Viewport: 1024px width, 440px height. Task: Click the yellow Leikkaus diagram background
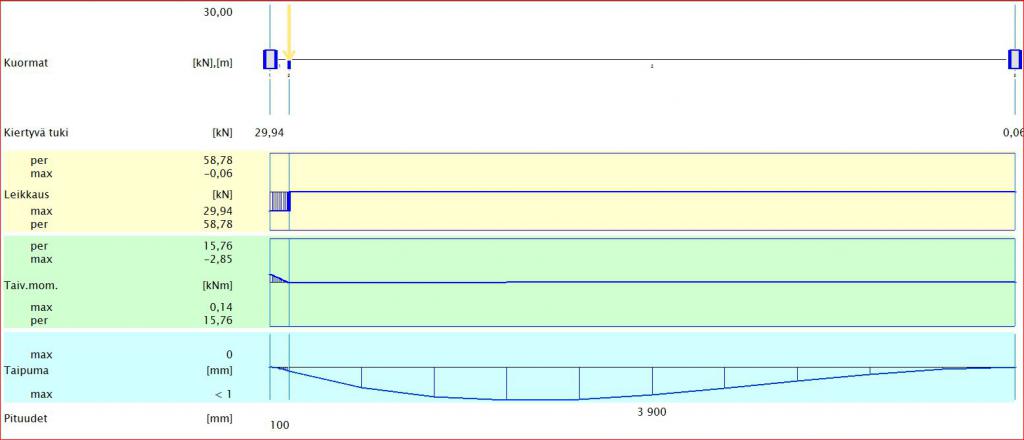tap(650, 170)
